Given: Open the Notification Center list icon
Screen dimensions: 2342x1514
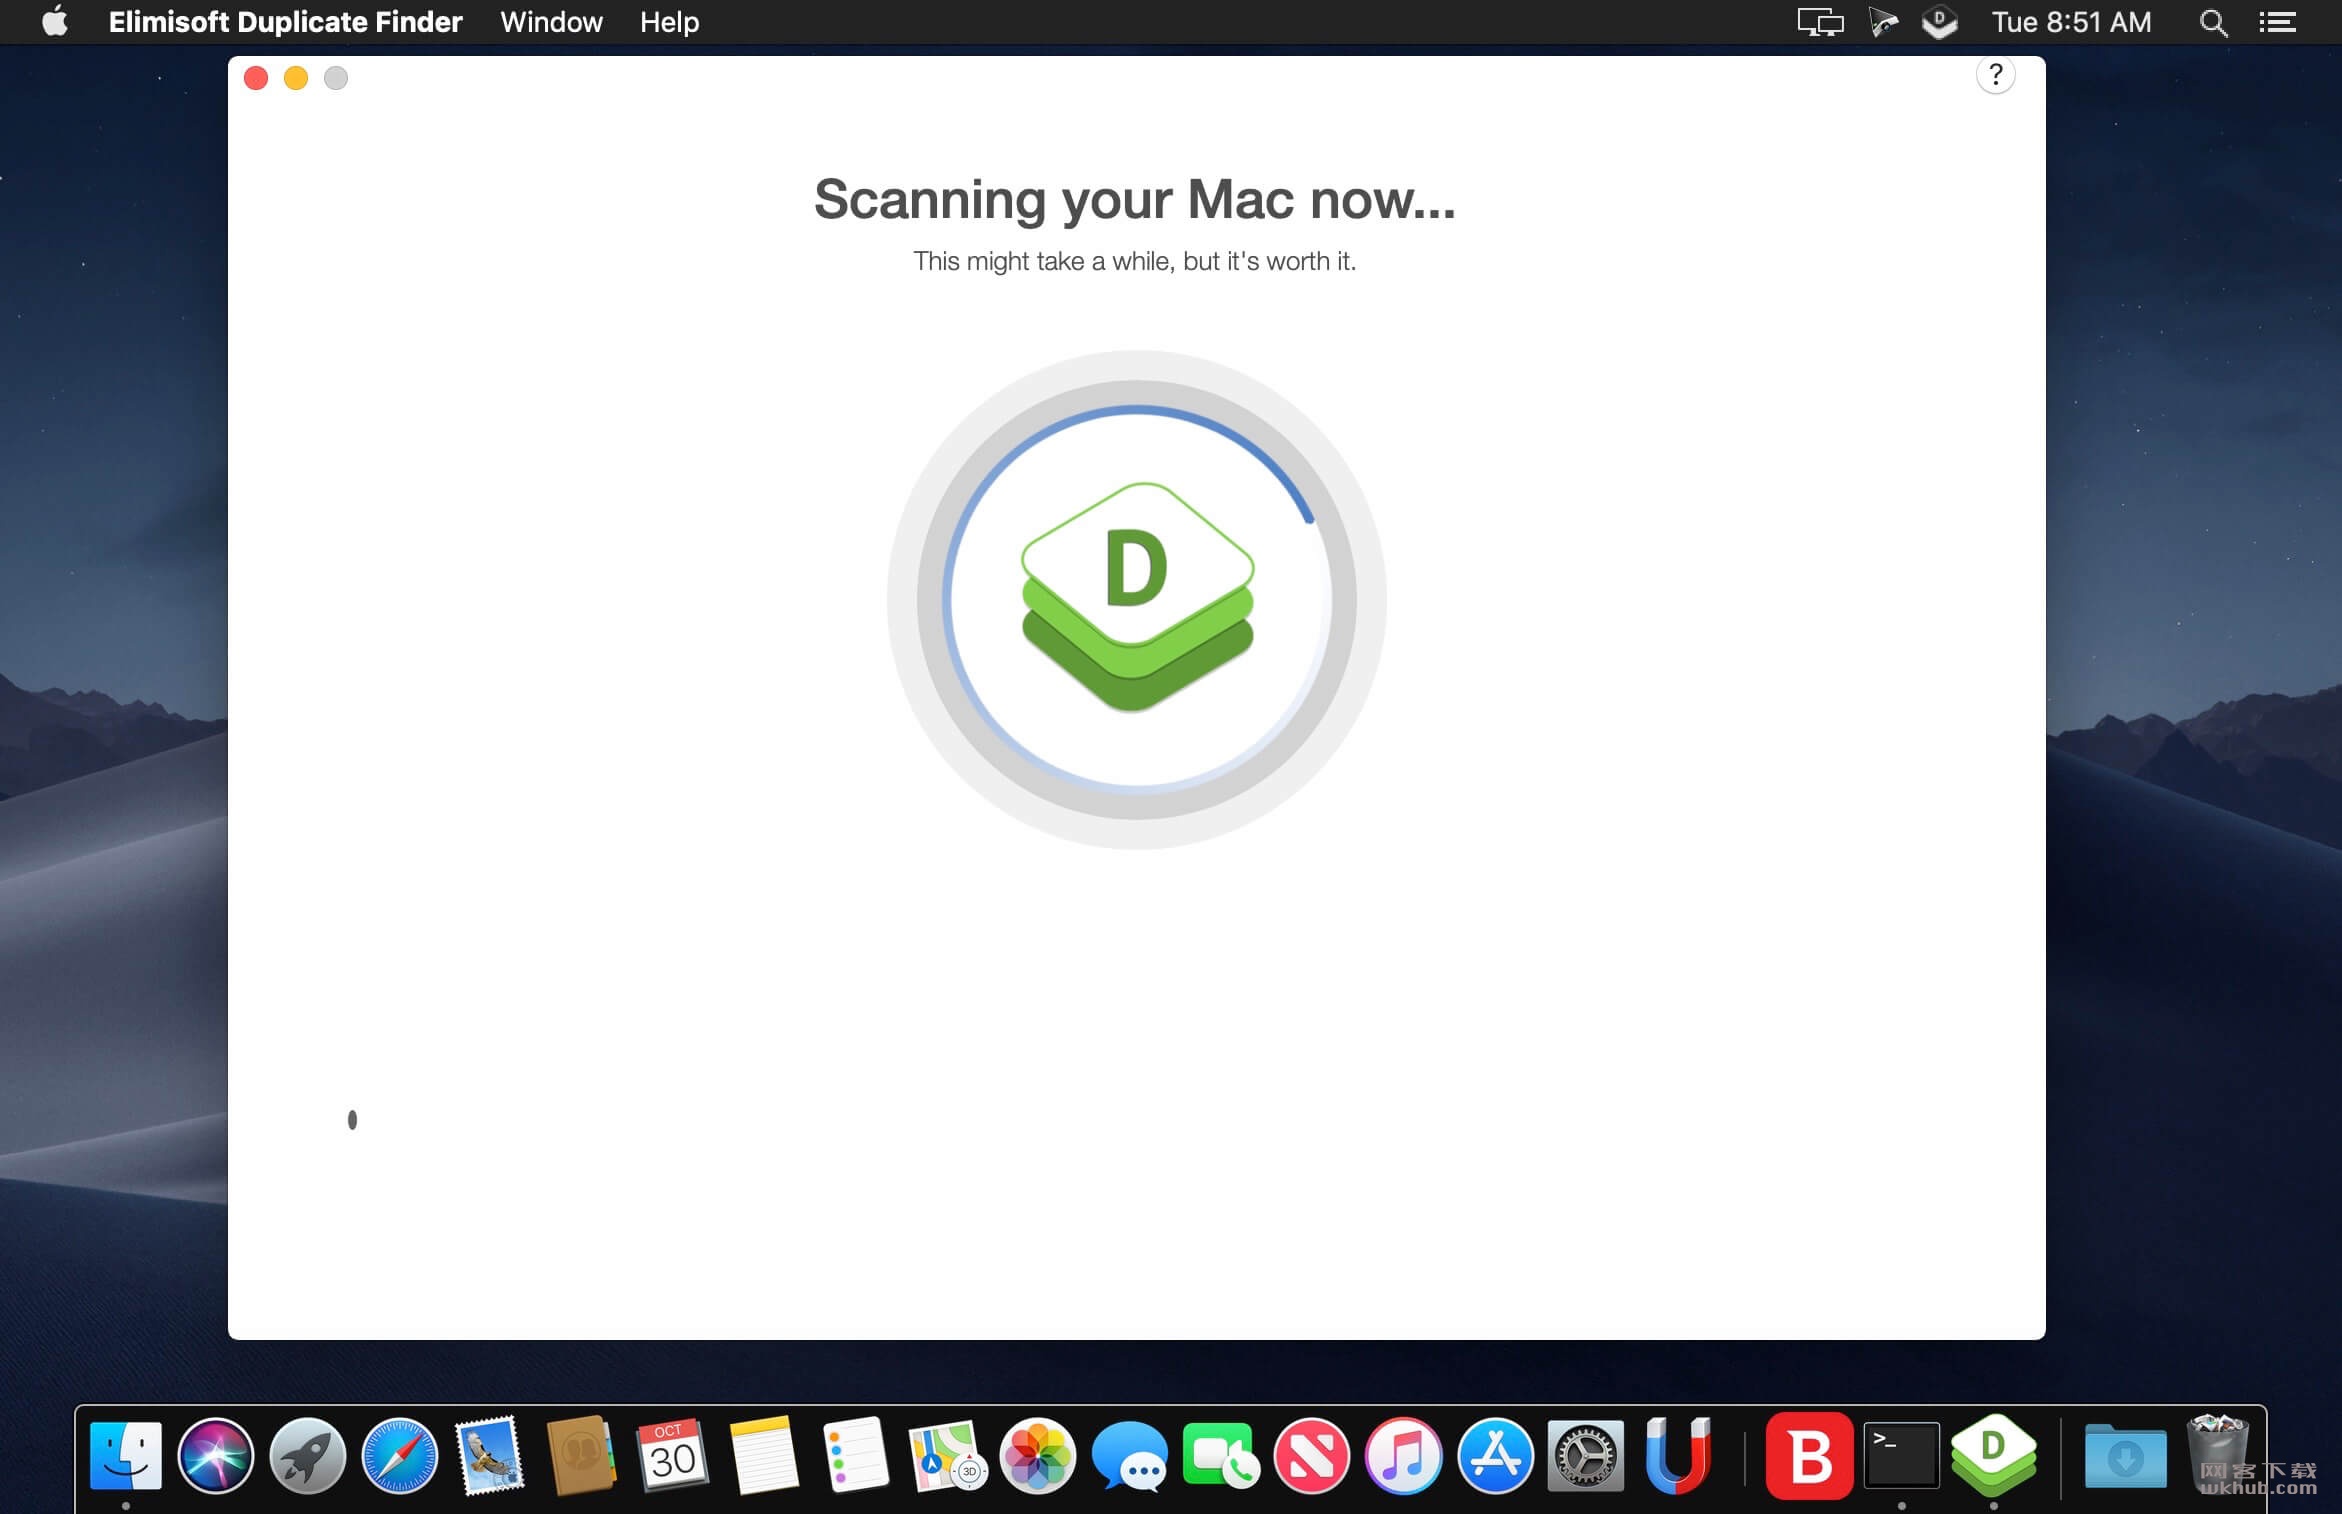Looking at the screenshot, I should 2277,22.
